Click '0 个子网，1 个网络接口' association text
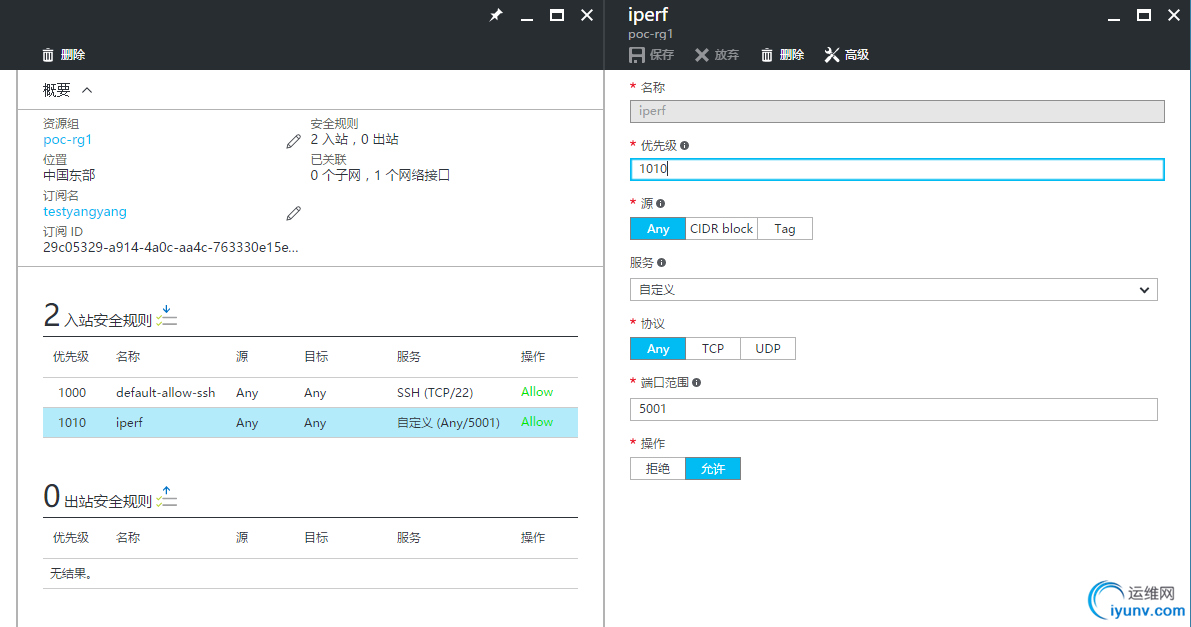Screen dimensions: 1191x627 (x=380, y=176)
